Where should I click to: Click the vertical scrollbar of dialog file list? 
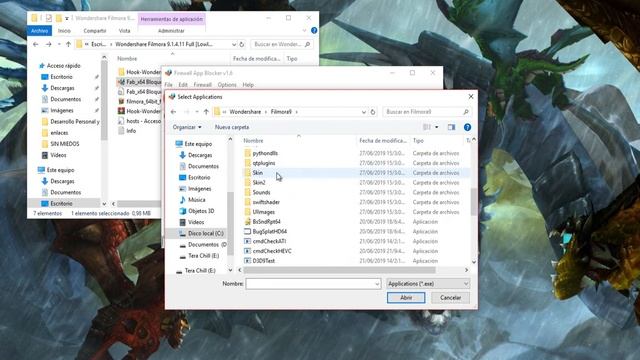click(x=474, y=202)
